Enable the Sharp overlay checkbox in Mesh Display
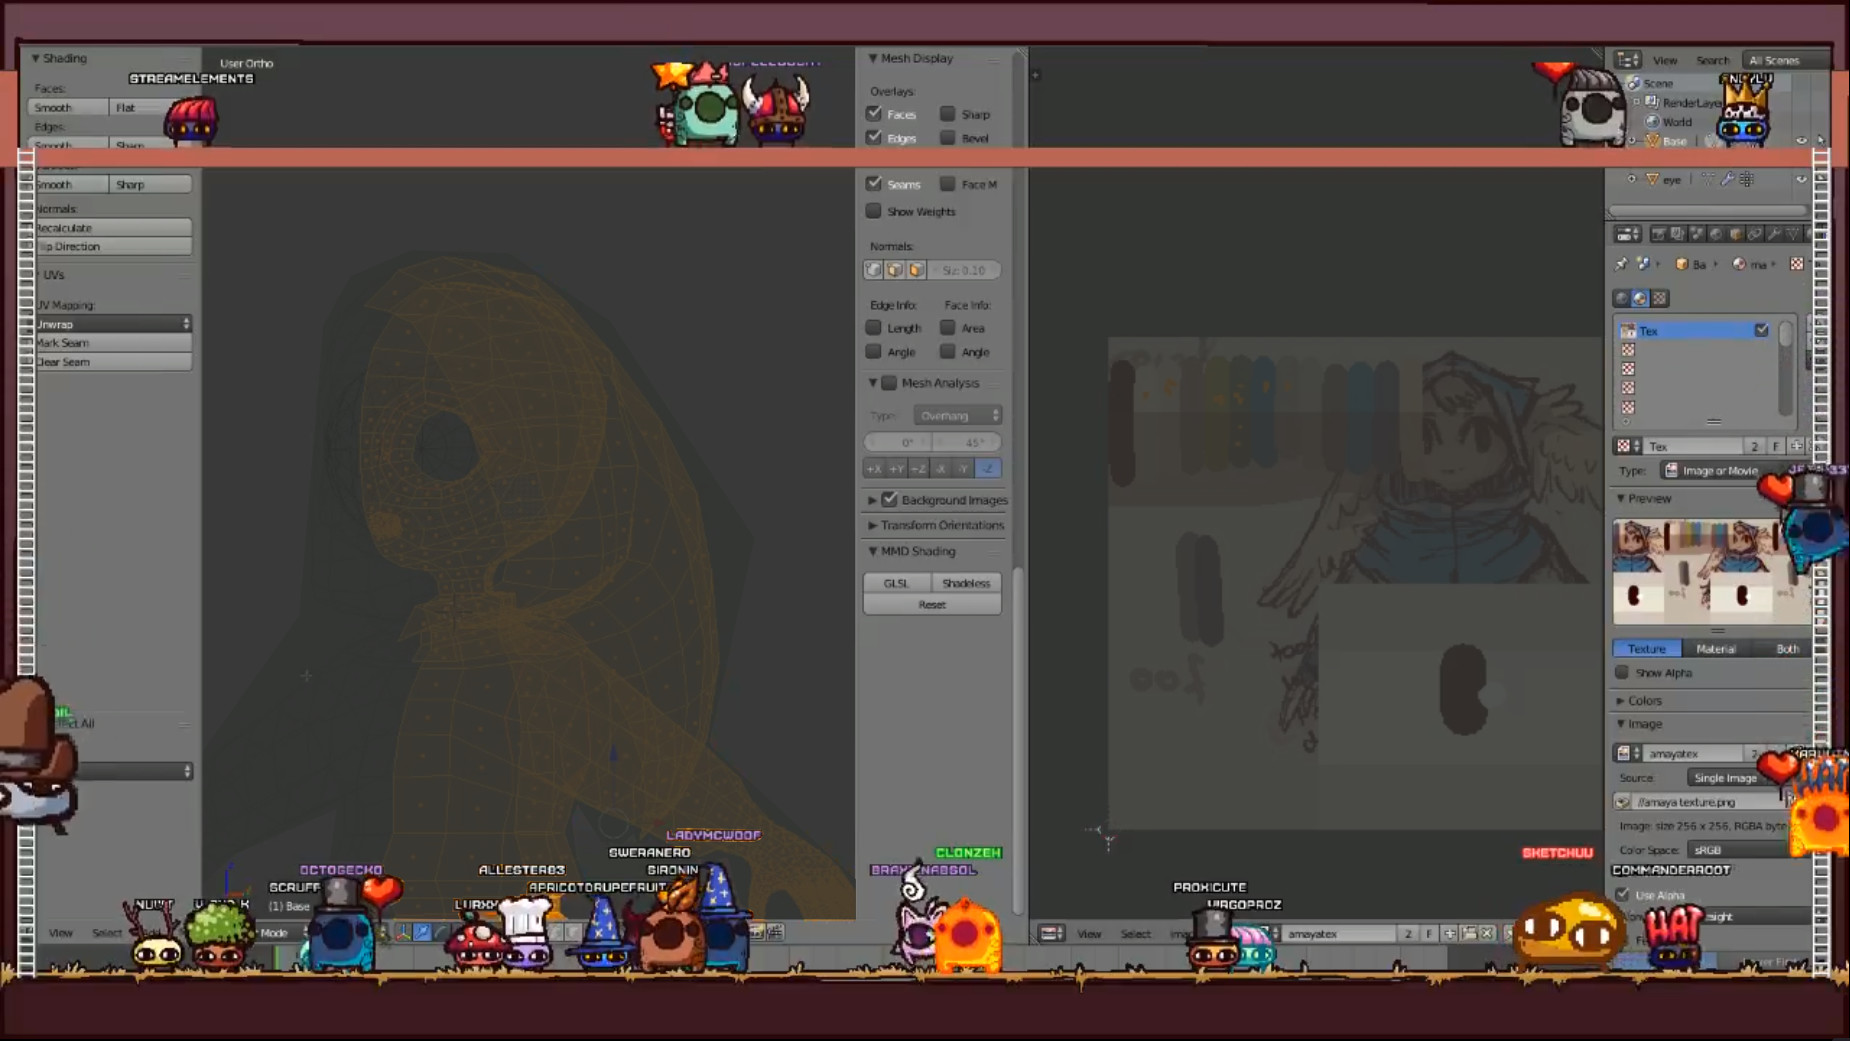The height and width of the screenshot is (1041, 1850). 948,113
